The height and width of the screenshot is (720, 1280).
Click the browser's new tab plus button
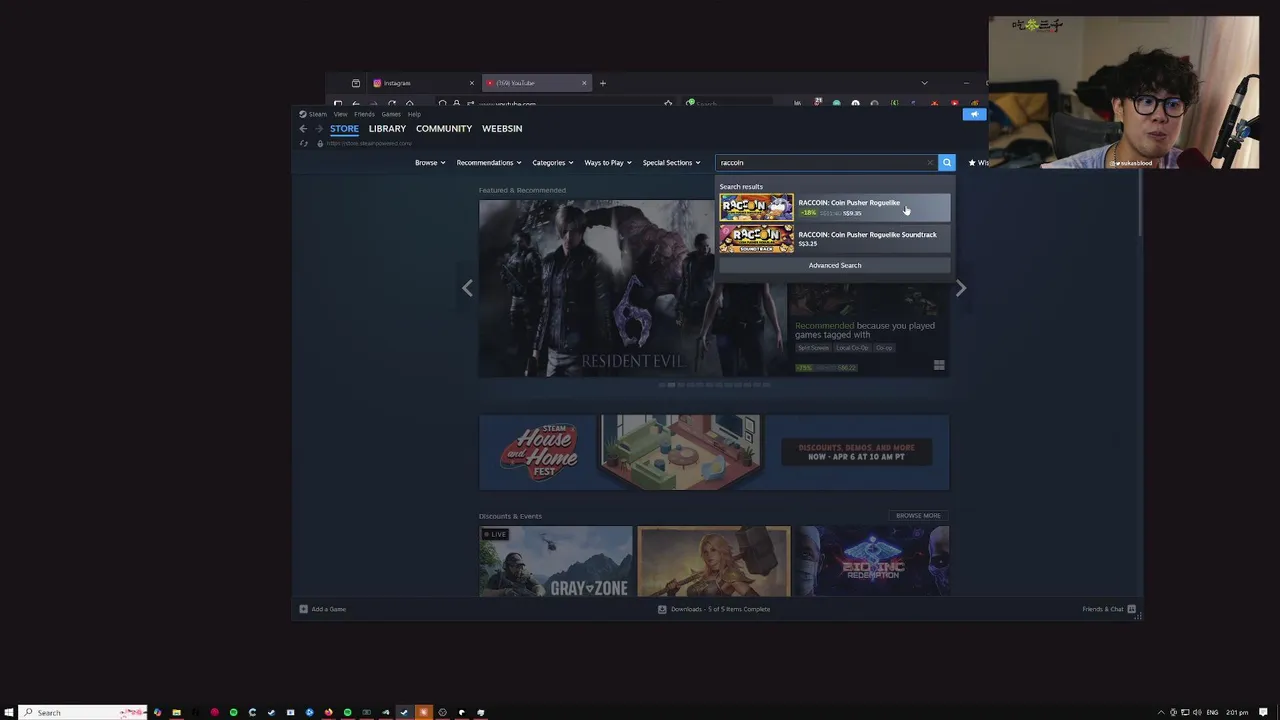coord(602,83)
